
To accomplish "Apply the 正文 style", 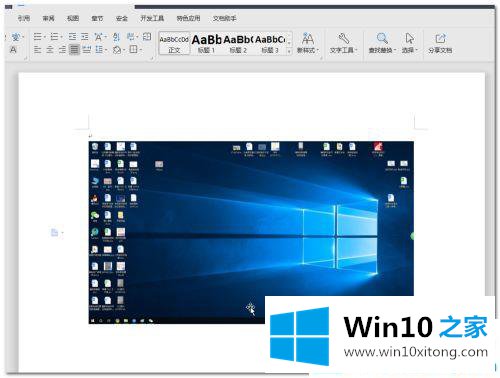I will click(174, 43).
